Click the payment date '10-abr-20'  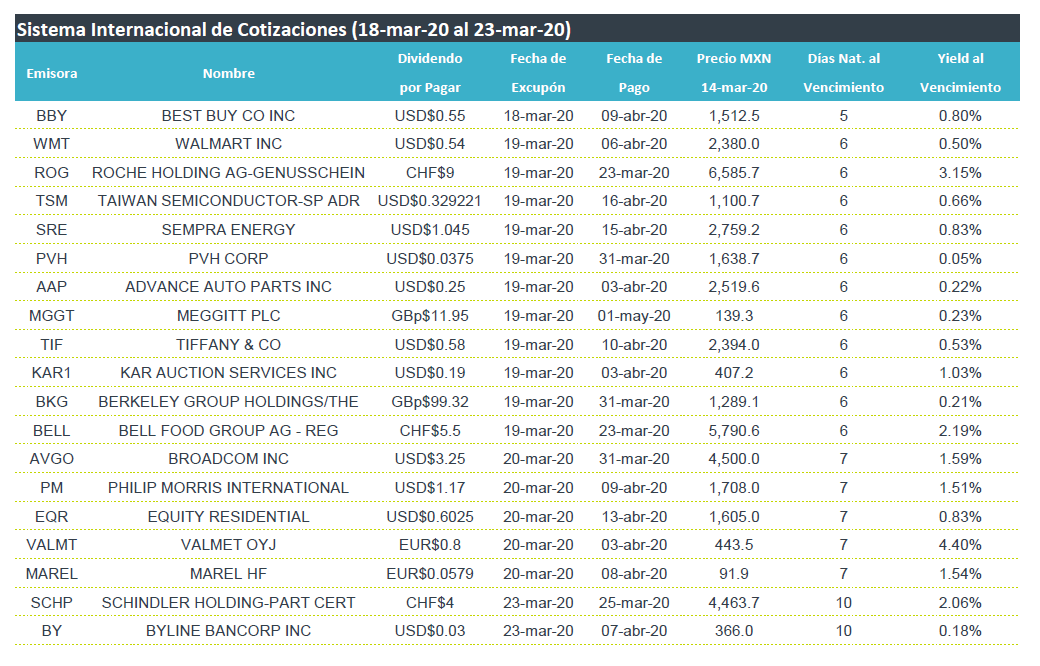pyautogui.click(x=634, y=345)
